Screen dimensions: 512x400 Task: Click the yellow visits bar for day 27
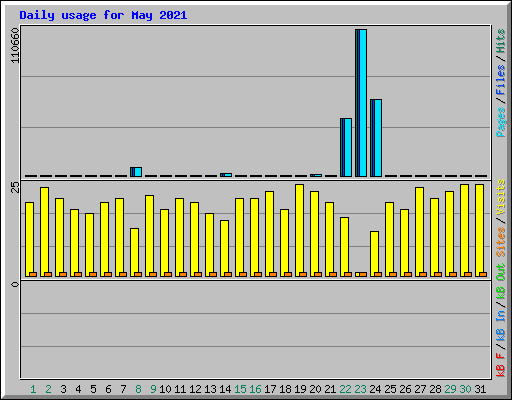[419, 232]
